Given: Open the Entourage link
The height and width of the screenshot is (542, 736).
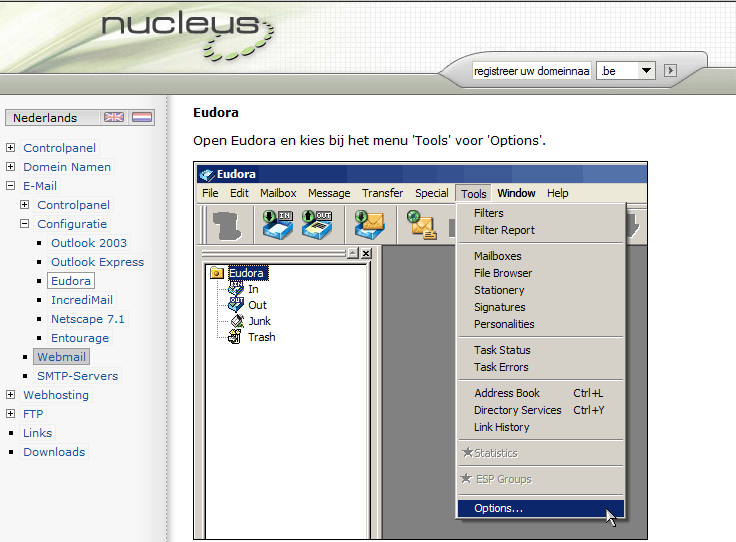Looking at the screenshot, I should point(80,338).
